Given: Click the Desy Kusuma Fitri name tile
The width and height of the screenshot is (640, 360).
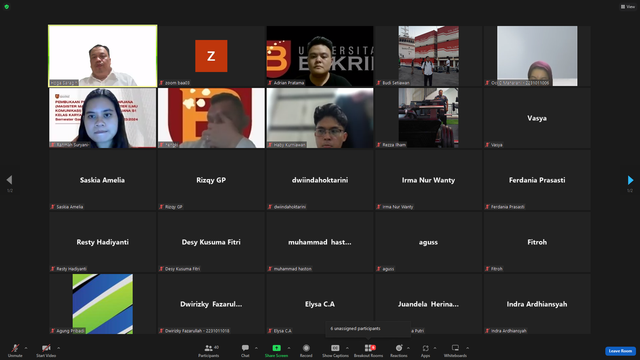Looking at the screenshot, I should coord(211,242).
